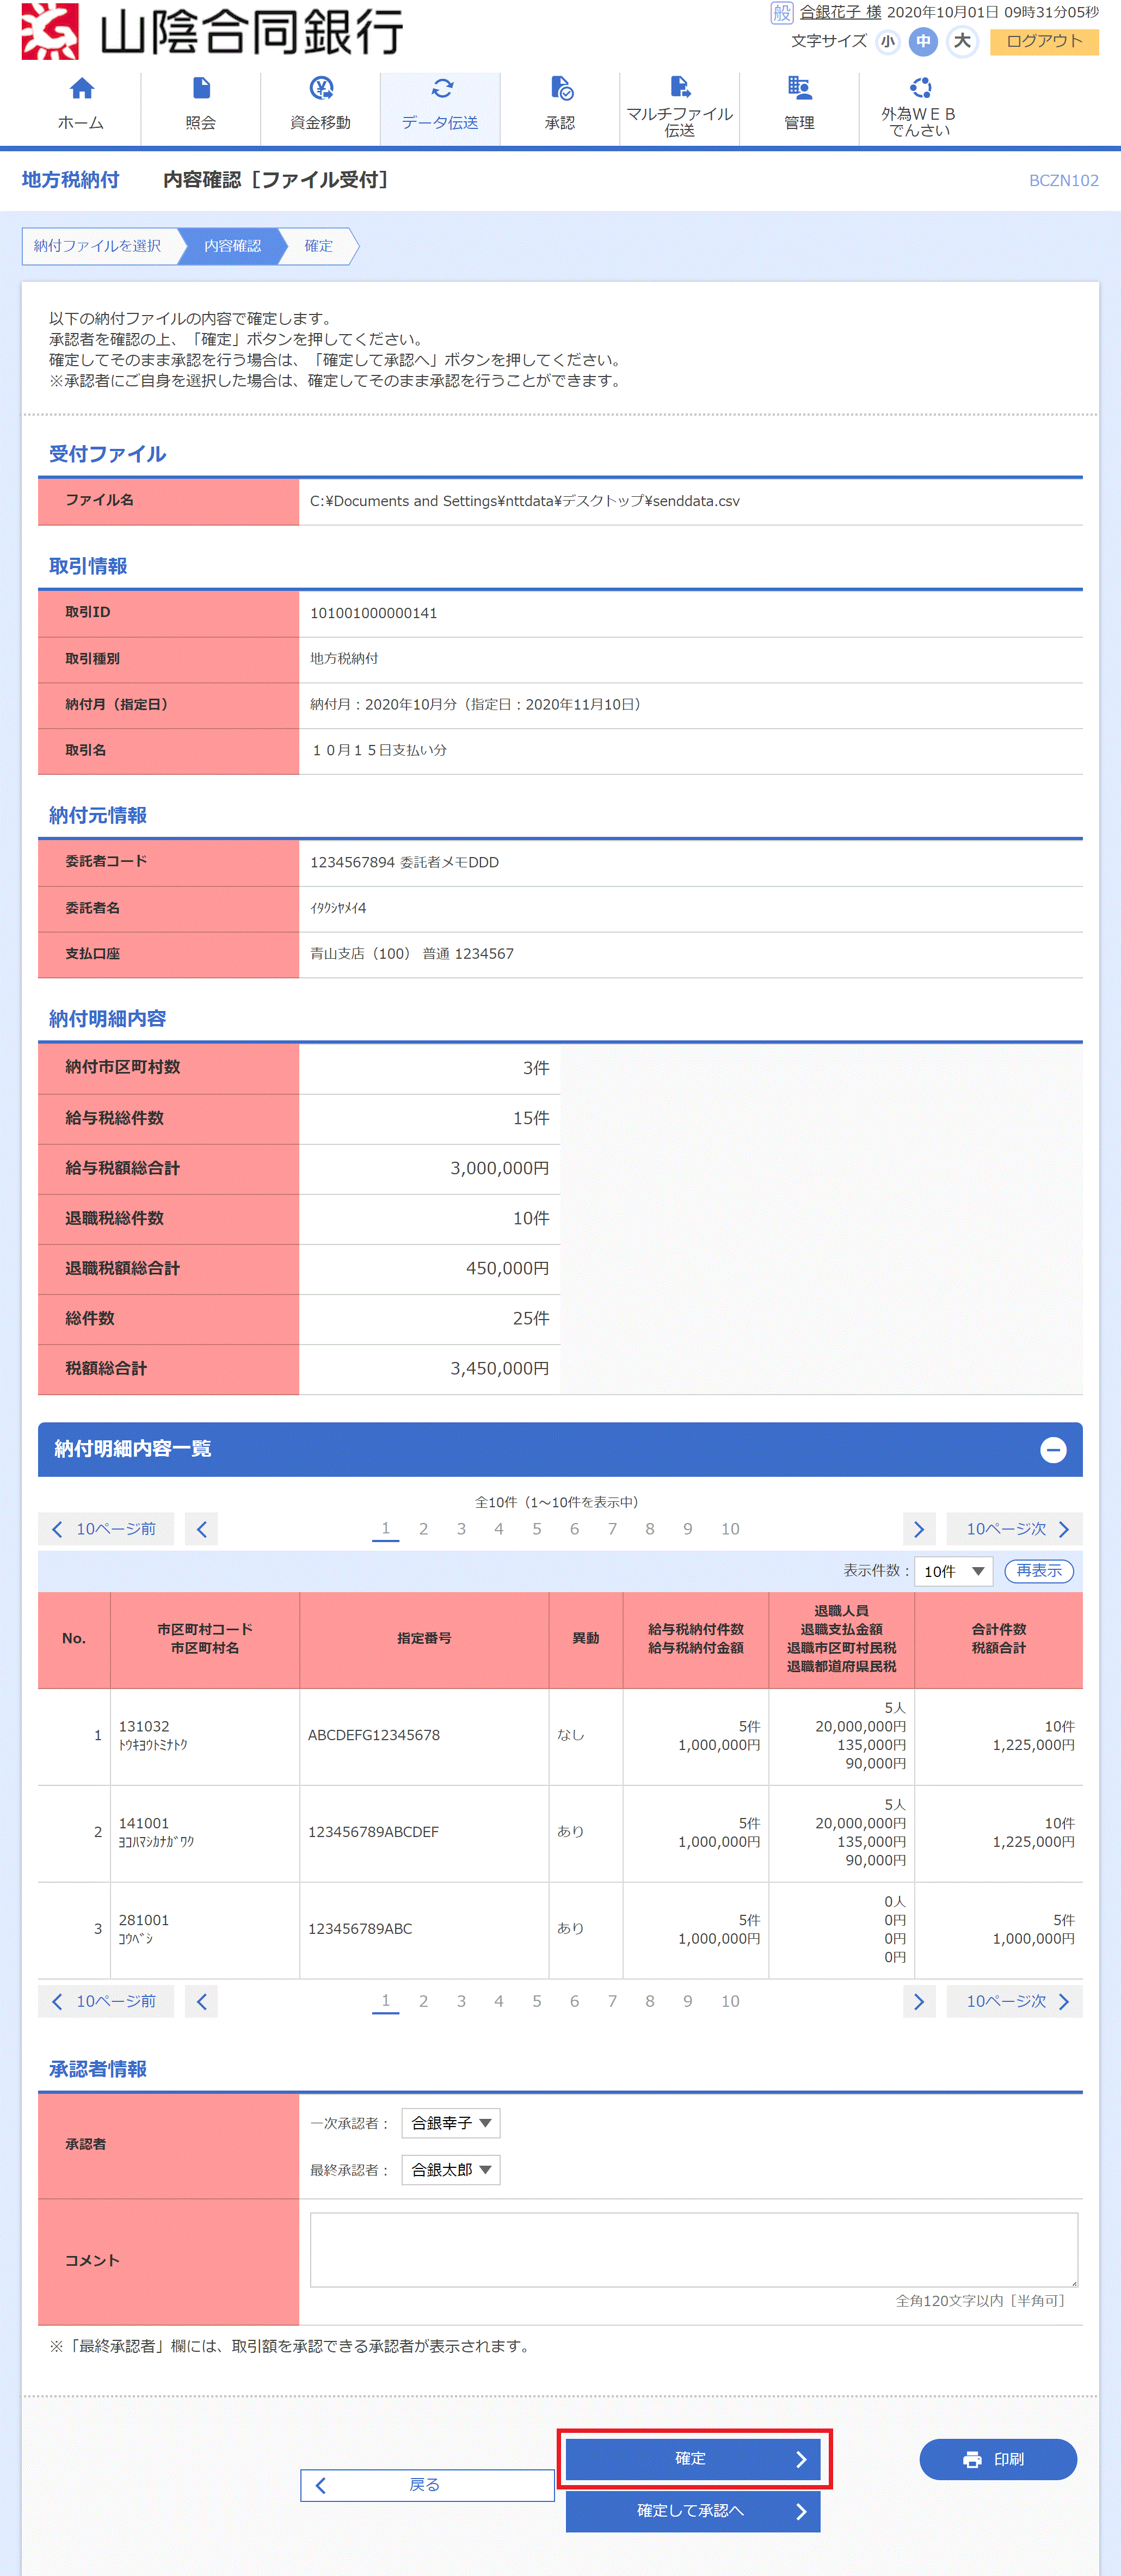Go to page 6 in bottom pager
Image resolution: width=1121 pixels, height=2576 pixels.
pos(574,2001)
